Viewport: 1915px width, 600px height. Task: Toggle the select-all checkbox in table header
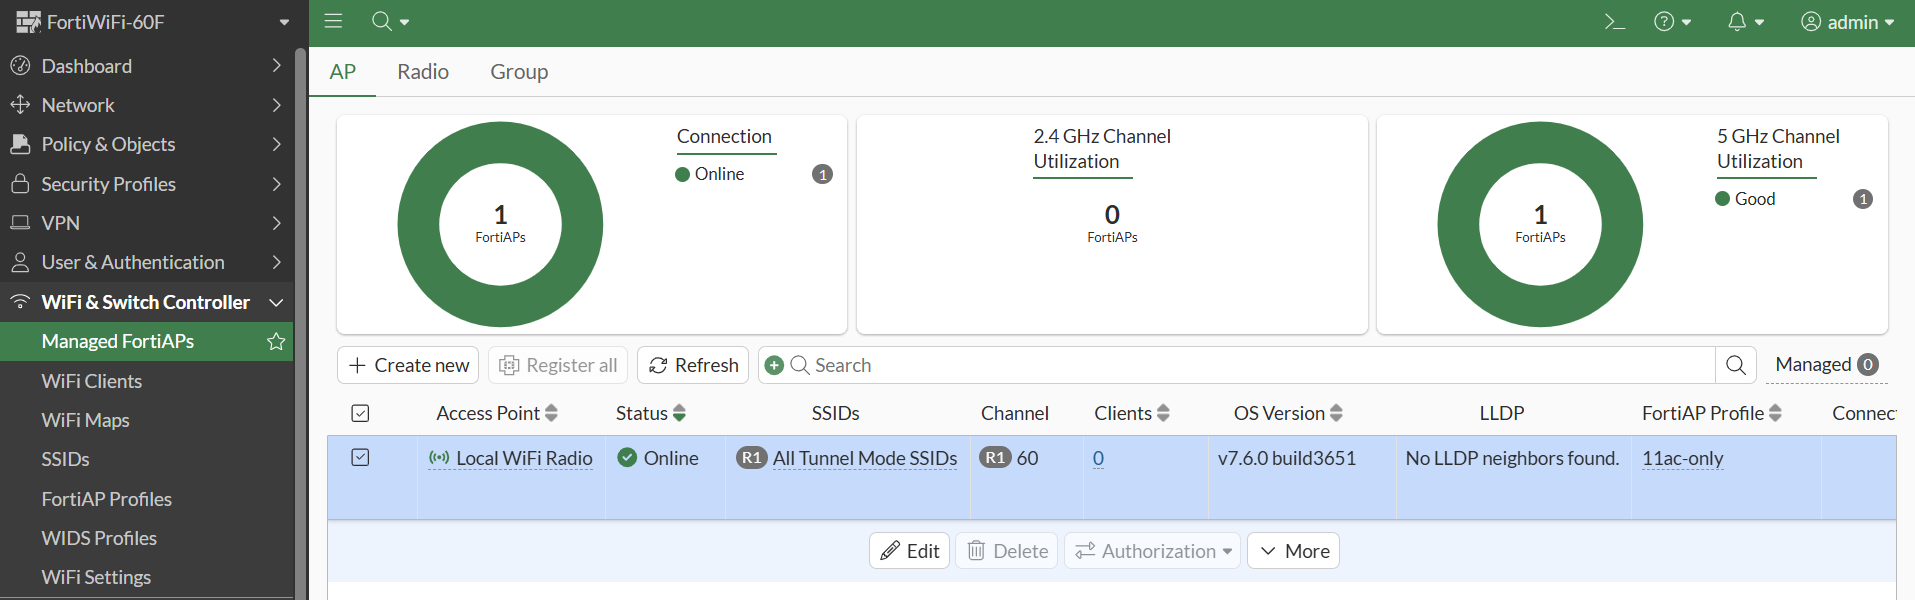(x=361, y=414)
